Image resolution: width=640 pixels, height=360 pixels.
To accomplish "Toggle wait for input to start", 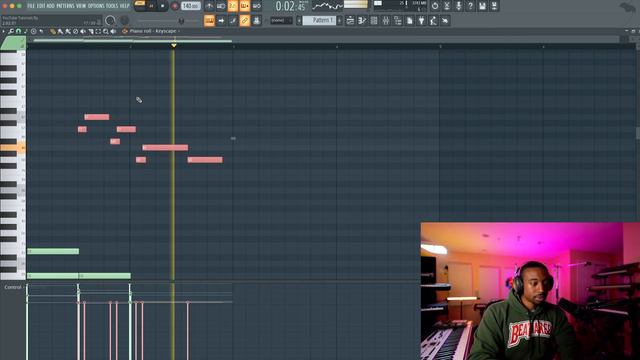I will tap(221, 6).
